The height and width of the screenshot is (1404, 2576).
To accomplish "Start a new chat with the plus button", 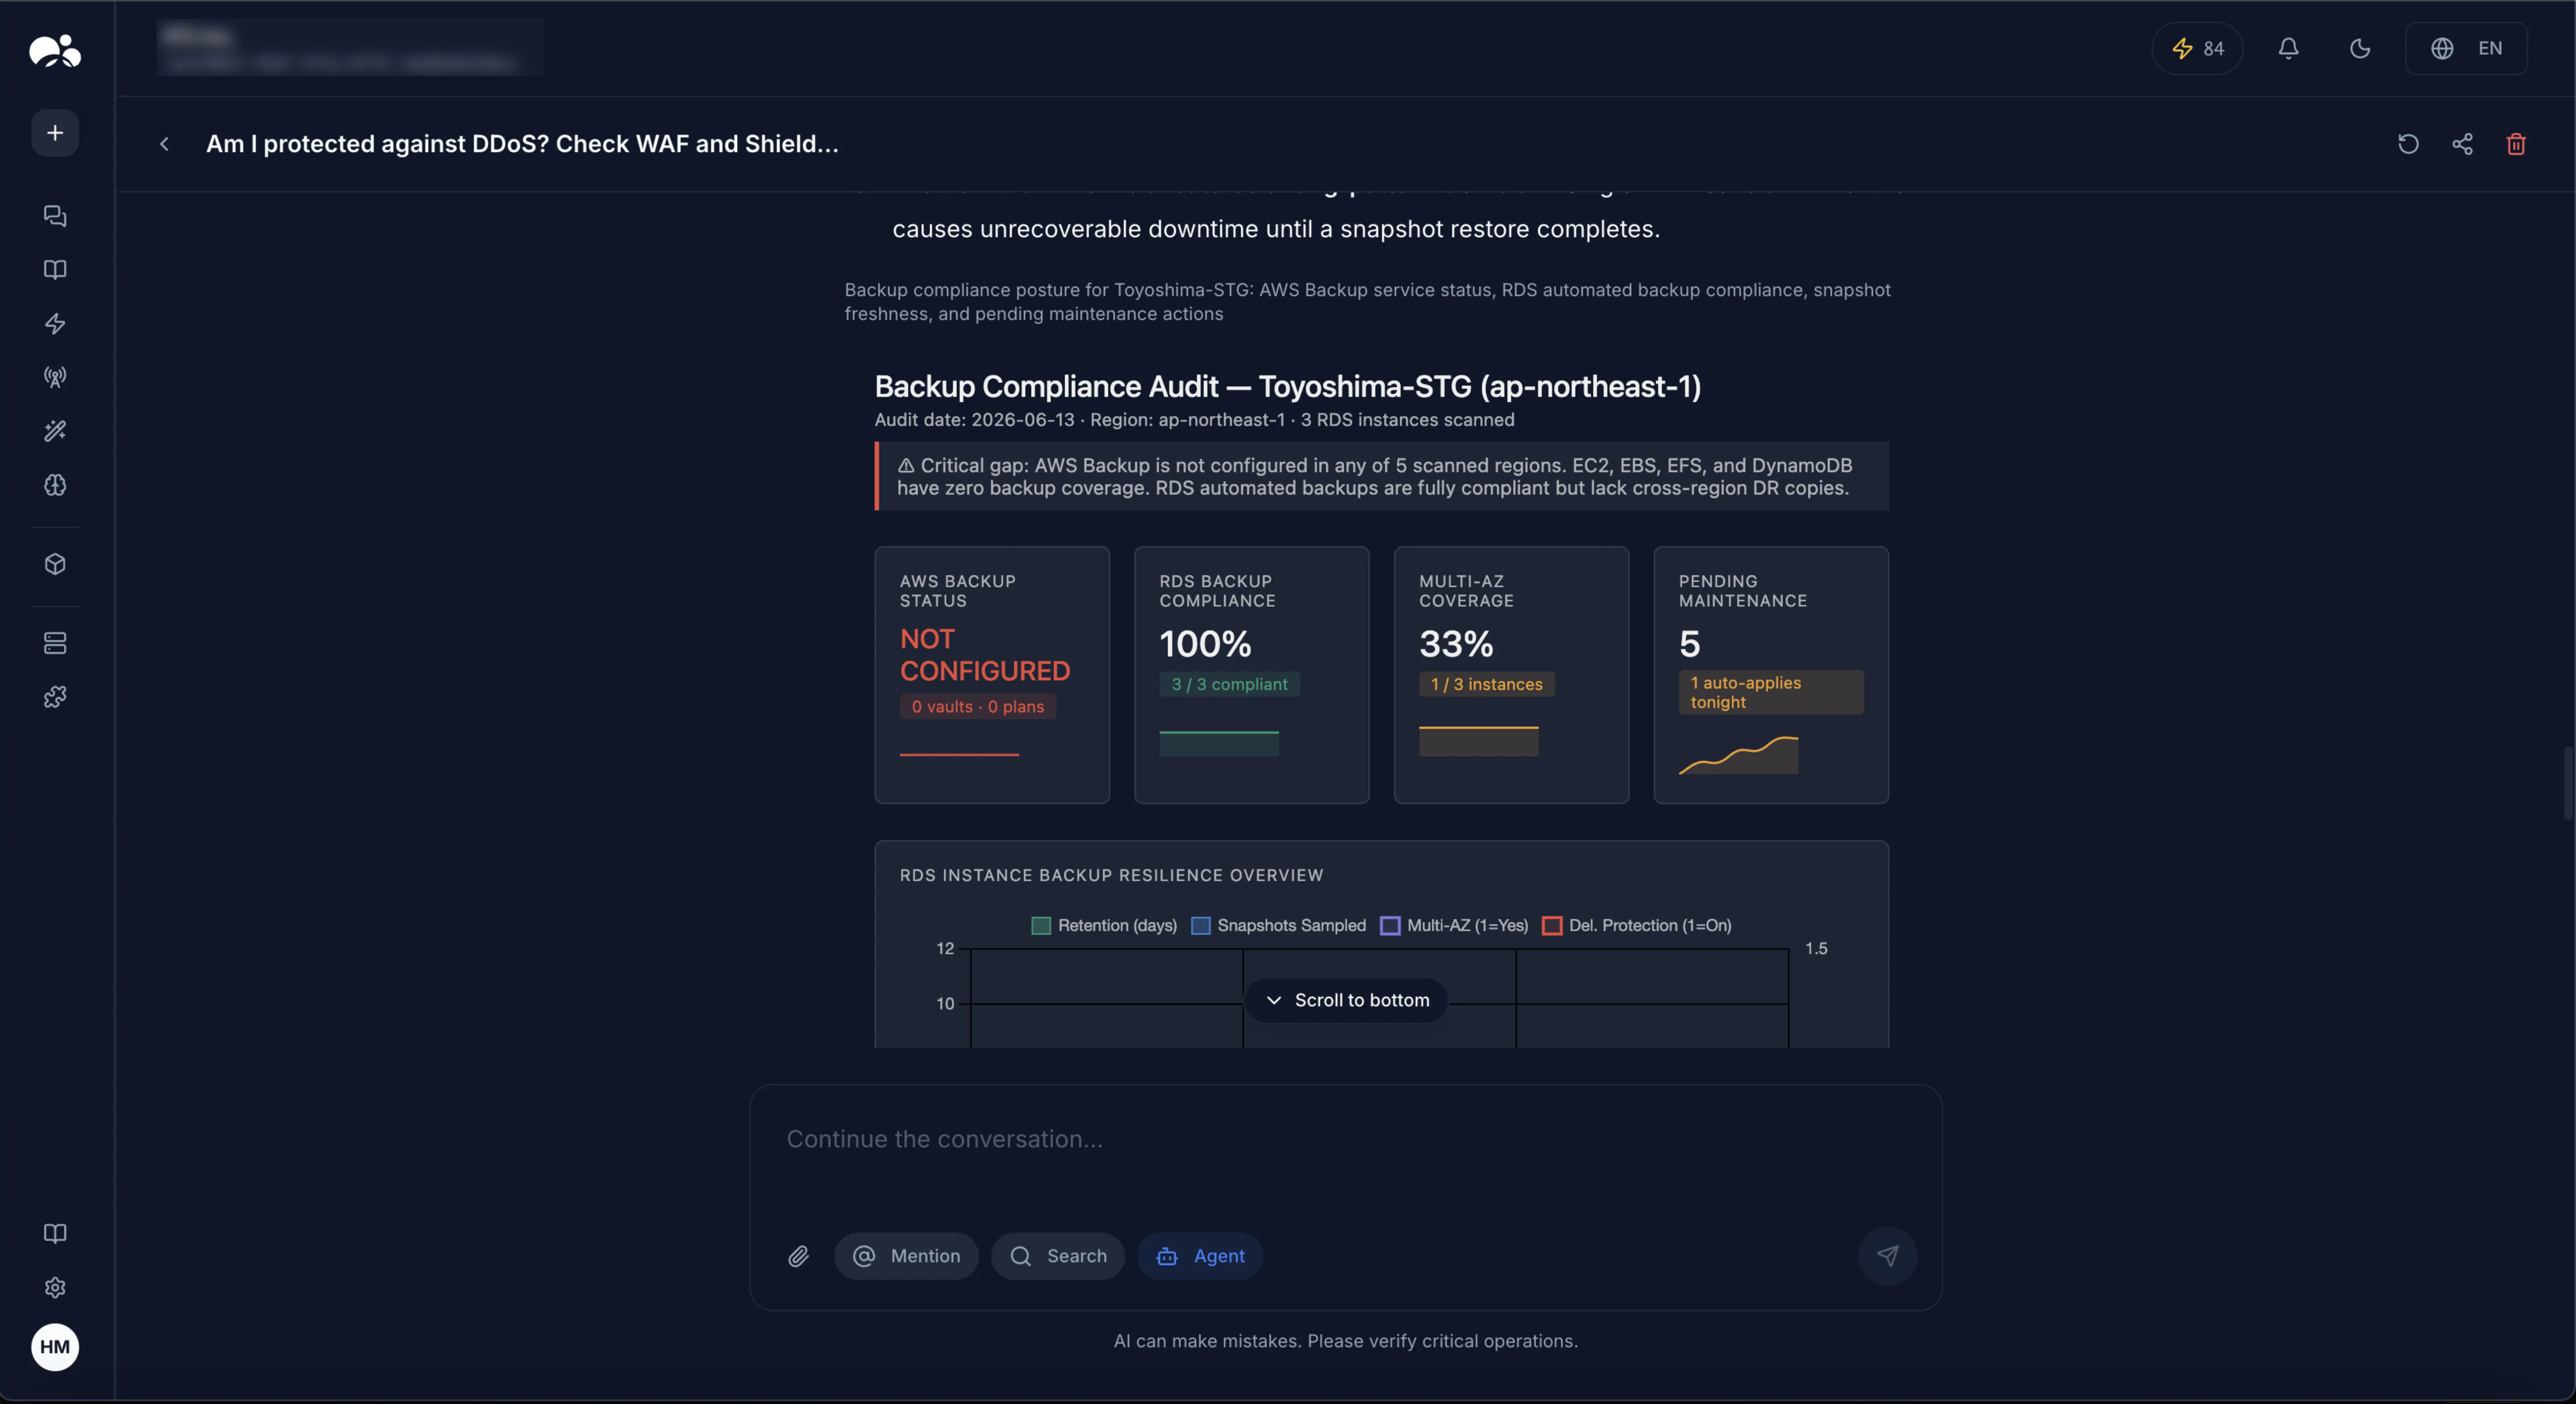I will (x=55, y=133).
